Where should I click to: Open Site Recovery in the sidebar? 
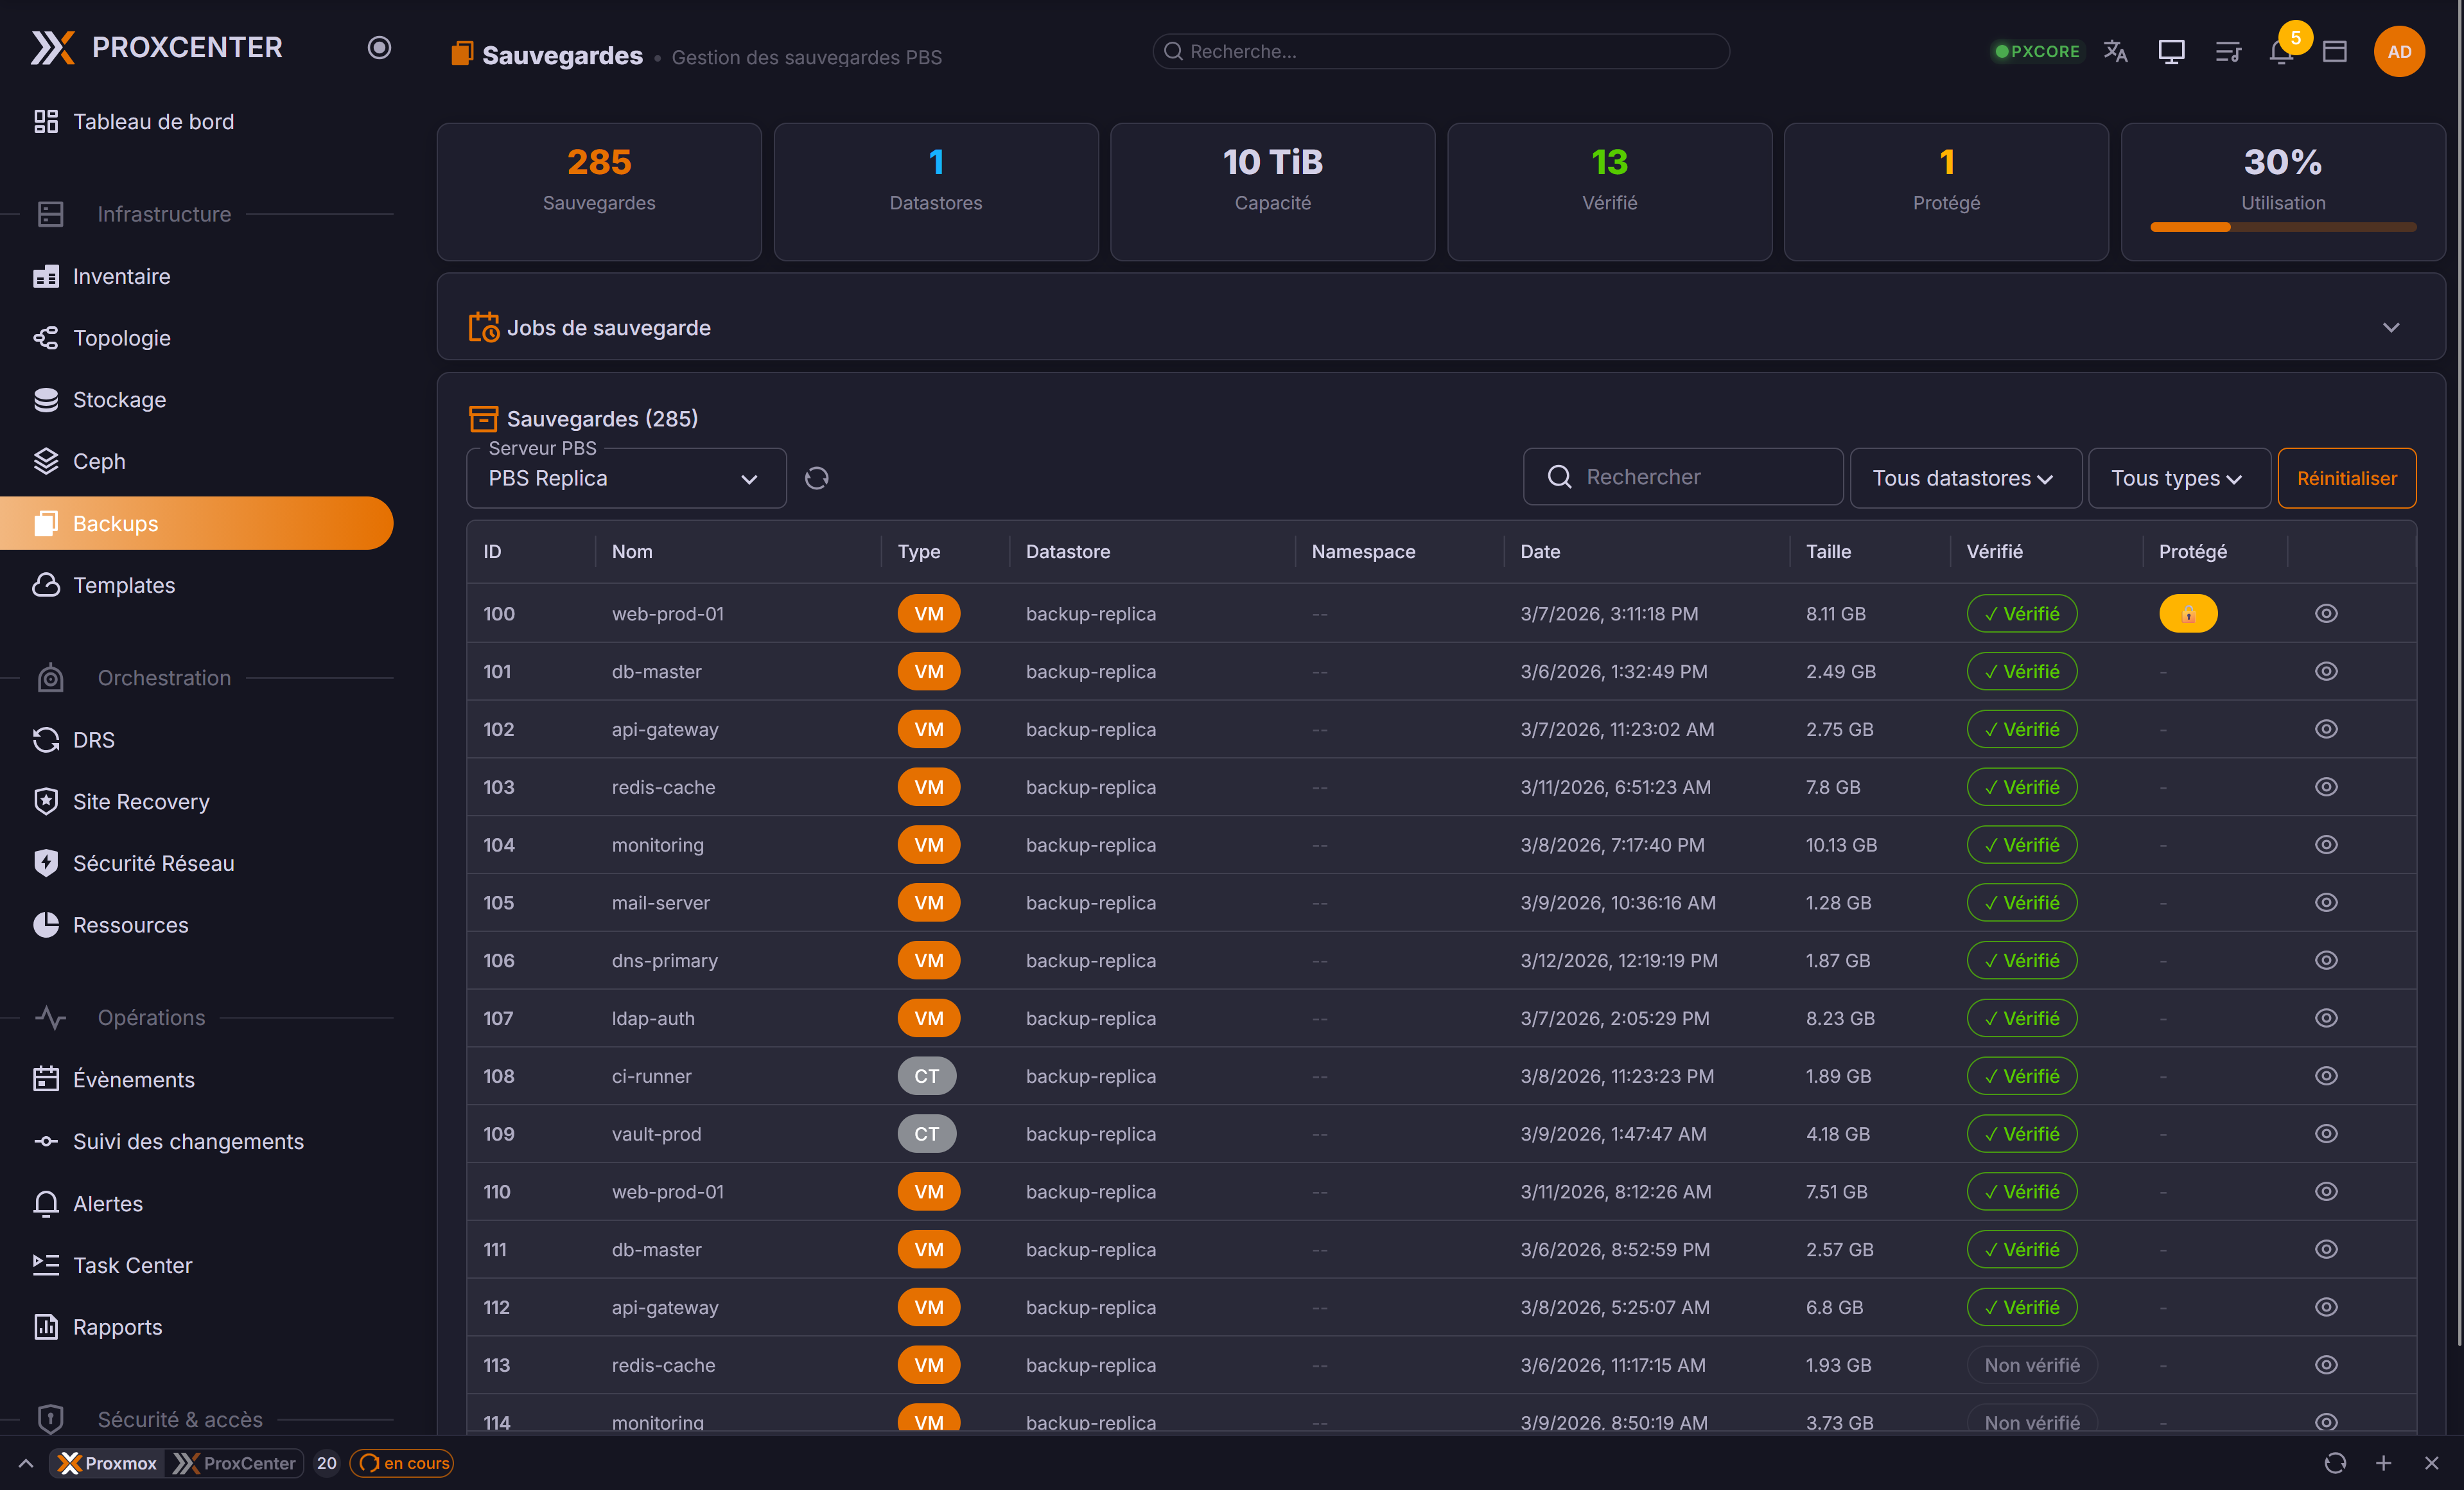point(141,802)
